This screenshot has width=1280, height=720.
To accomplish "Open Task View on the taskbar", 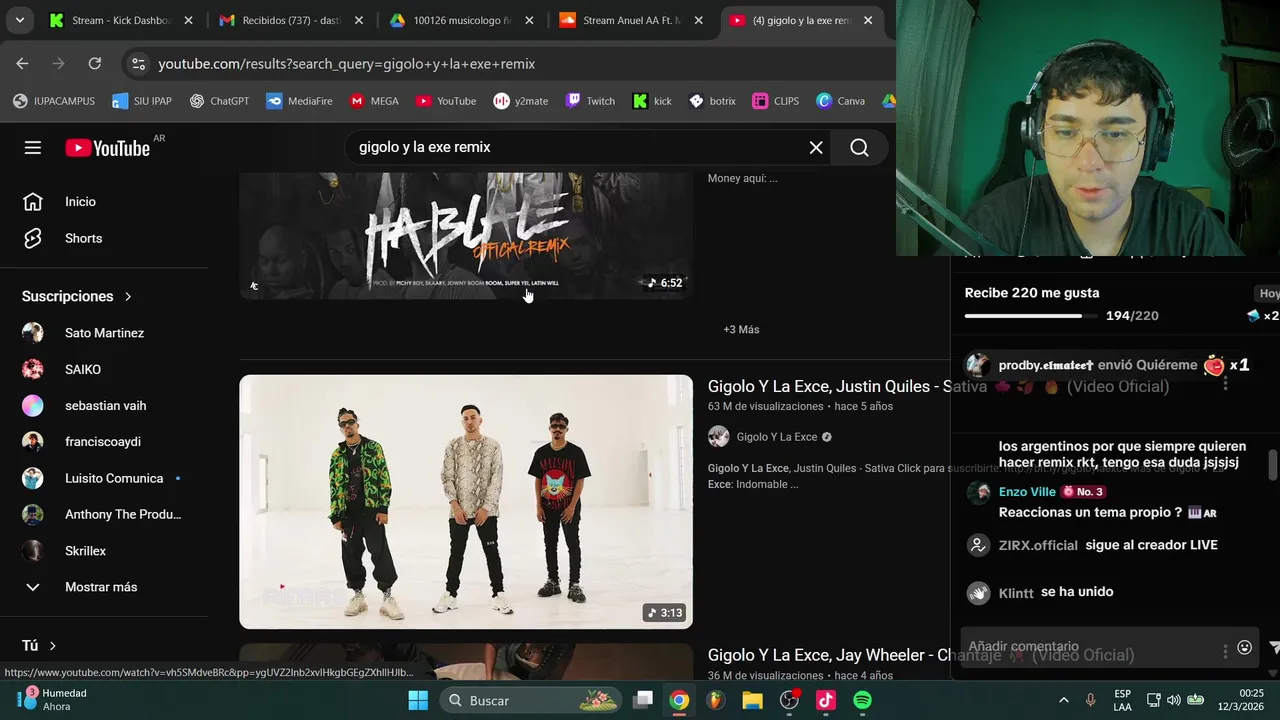I will coord(643,700).
